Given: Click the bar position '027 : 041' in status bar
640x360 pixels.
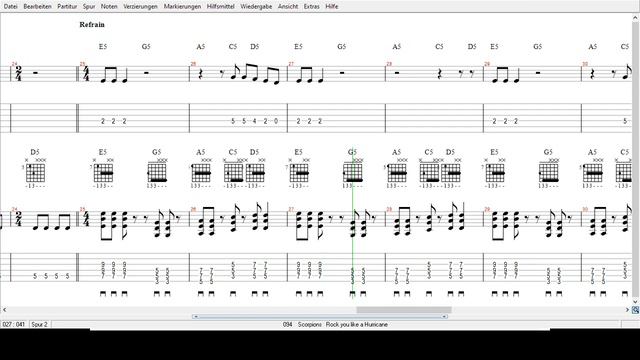Looking at the screenshot, I should click(14, 324).
